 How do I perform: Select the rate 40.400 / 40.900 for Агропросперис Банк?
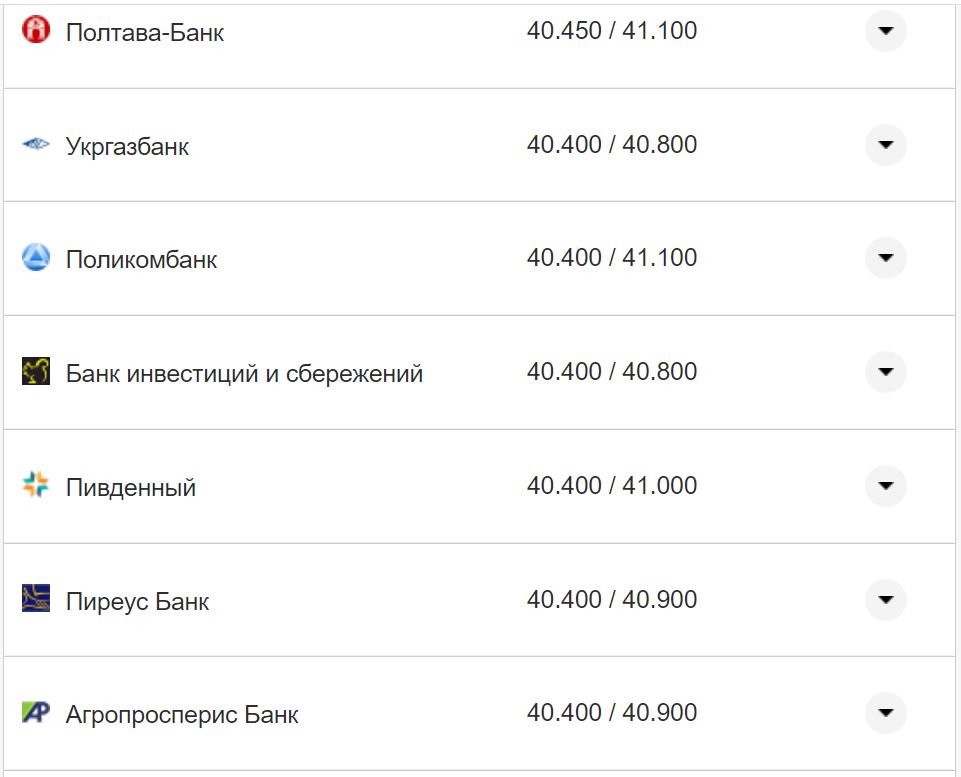tap(614, 713)
